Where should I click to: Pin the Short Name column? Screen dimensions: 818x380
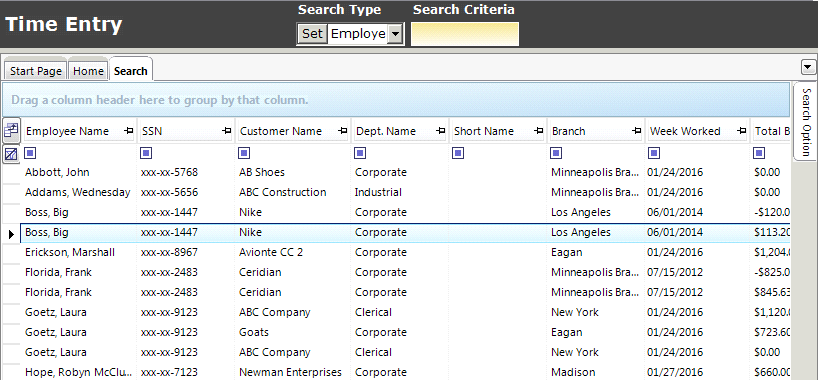[539, 131]
